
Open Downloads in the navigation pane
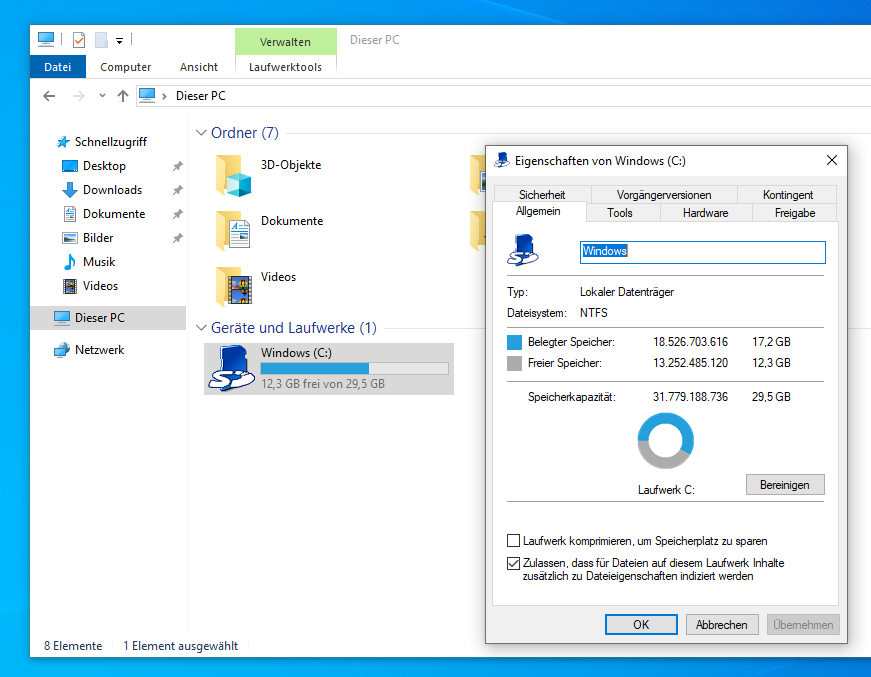pos(112,190)
